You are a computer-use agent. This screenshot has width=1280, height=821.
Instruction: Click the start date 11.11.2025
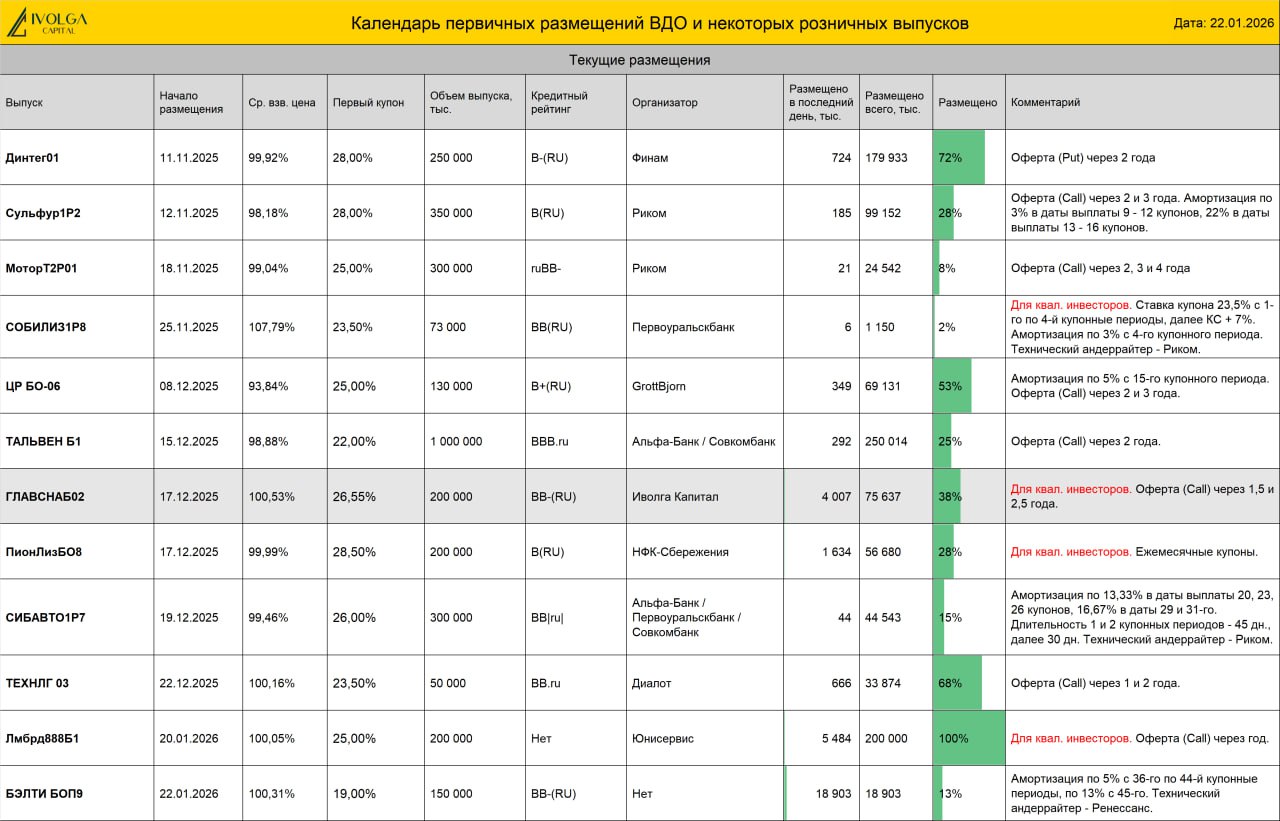[x=189, y=158]
